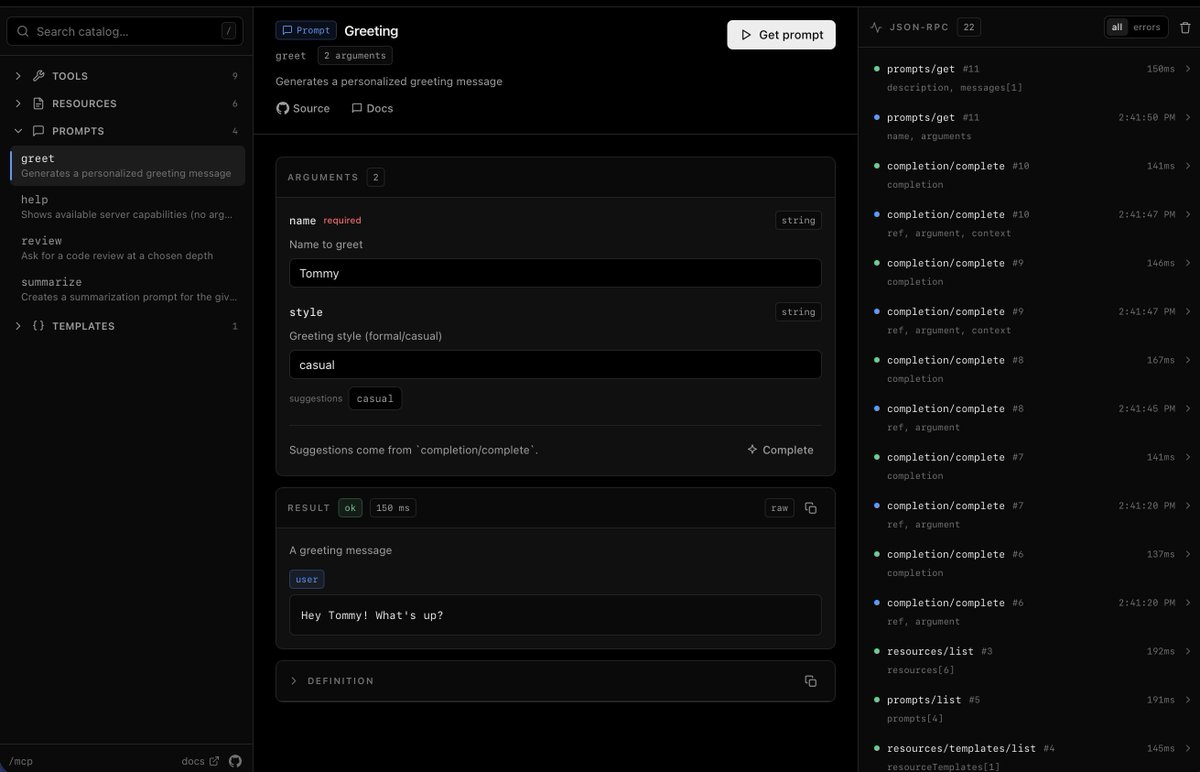Click the Tools wrench icon
Image resolution: width=1200 pixels, height=772 pixels.
pyautogui.click(x=39, y=76)
